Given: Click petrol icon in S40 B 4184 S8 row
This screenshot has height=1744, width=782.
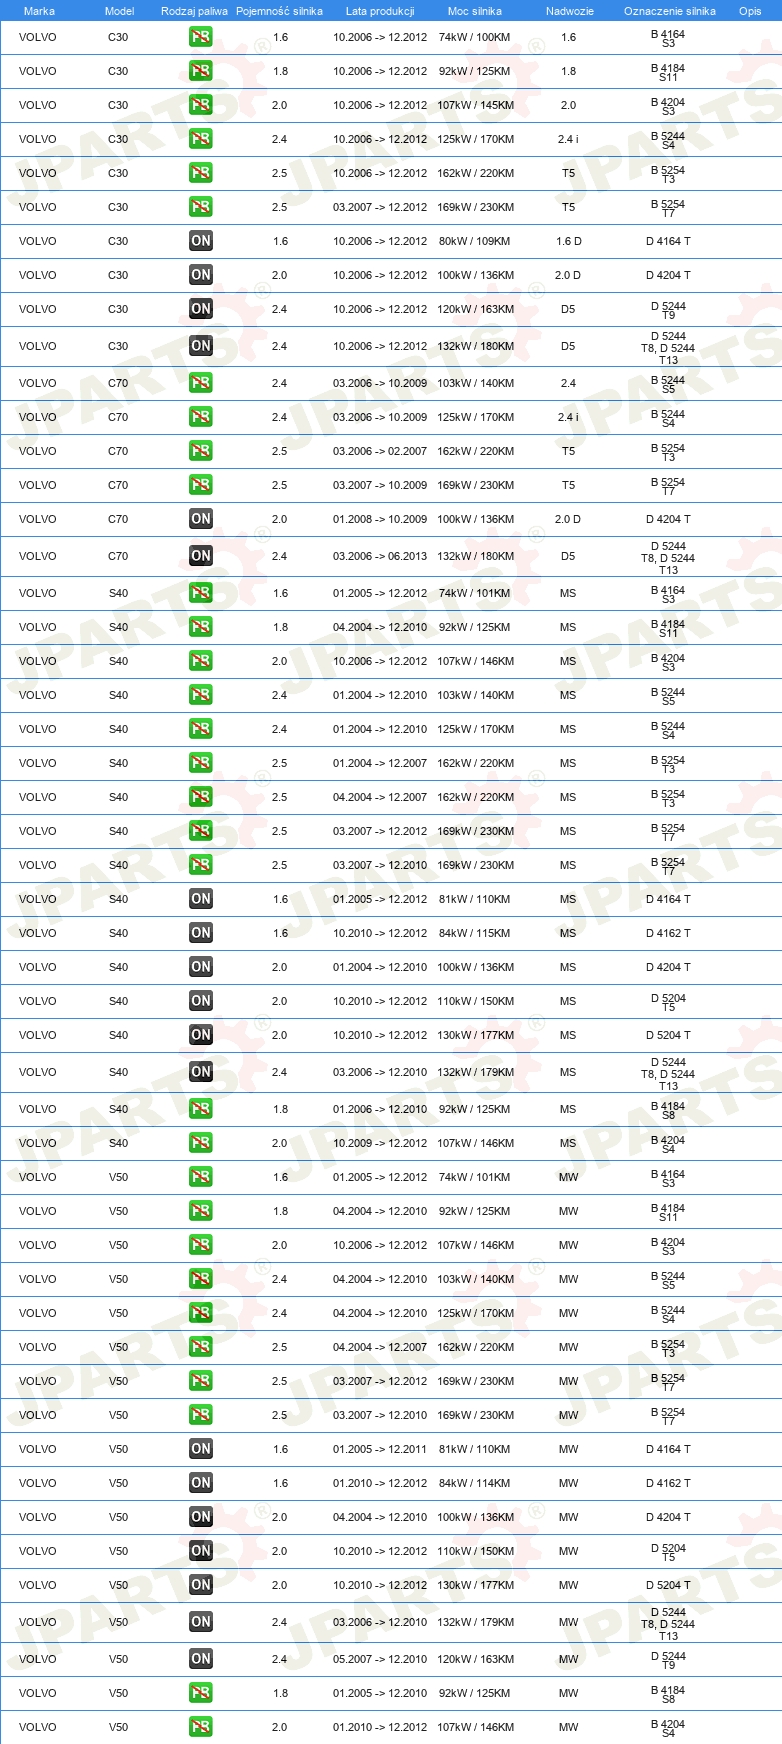Looking at the screenshot, I should click(201, 1109).
